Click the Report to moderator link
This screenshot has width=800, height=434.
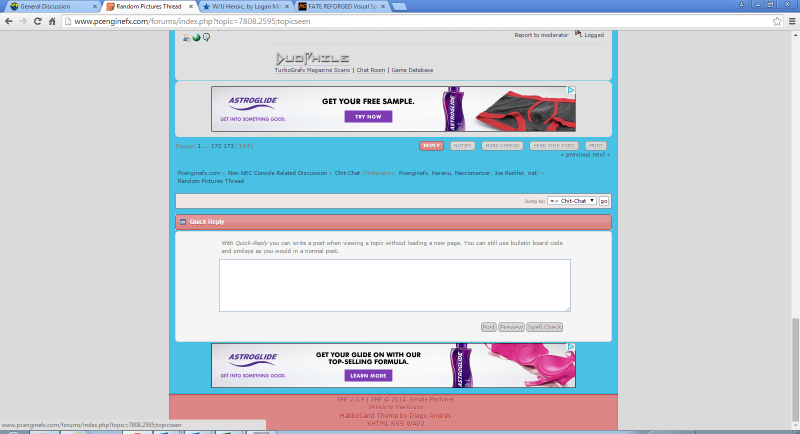(541, 35)
